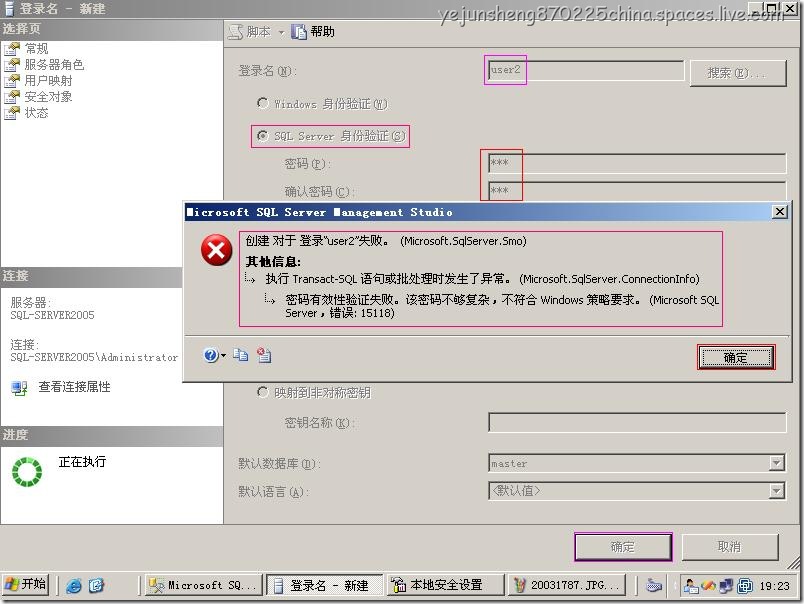
Task: Click the keyboard language bar icon
Action: point(654,585)
